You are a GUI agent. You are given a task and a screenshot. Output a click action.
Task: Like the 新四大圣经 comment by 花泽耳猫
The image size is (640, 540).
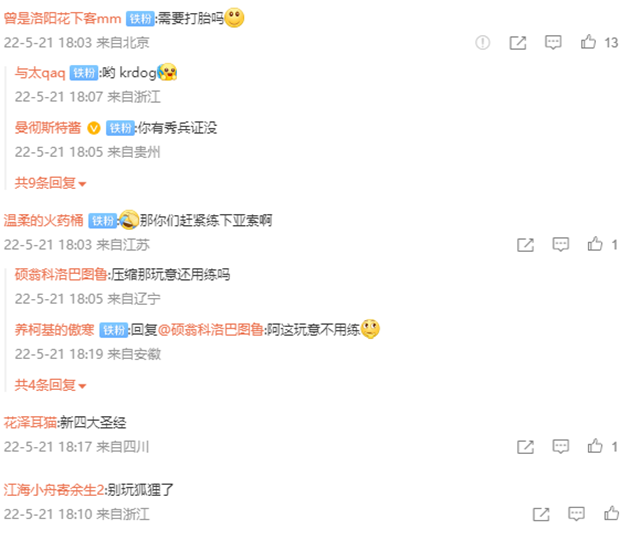click(x=595, y=446)
